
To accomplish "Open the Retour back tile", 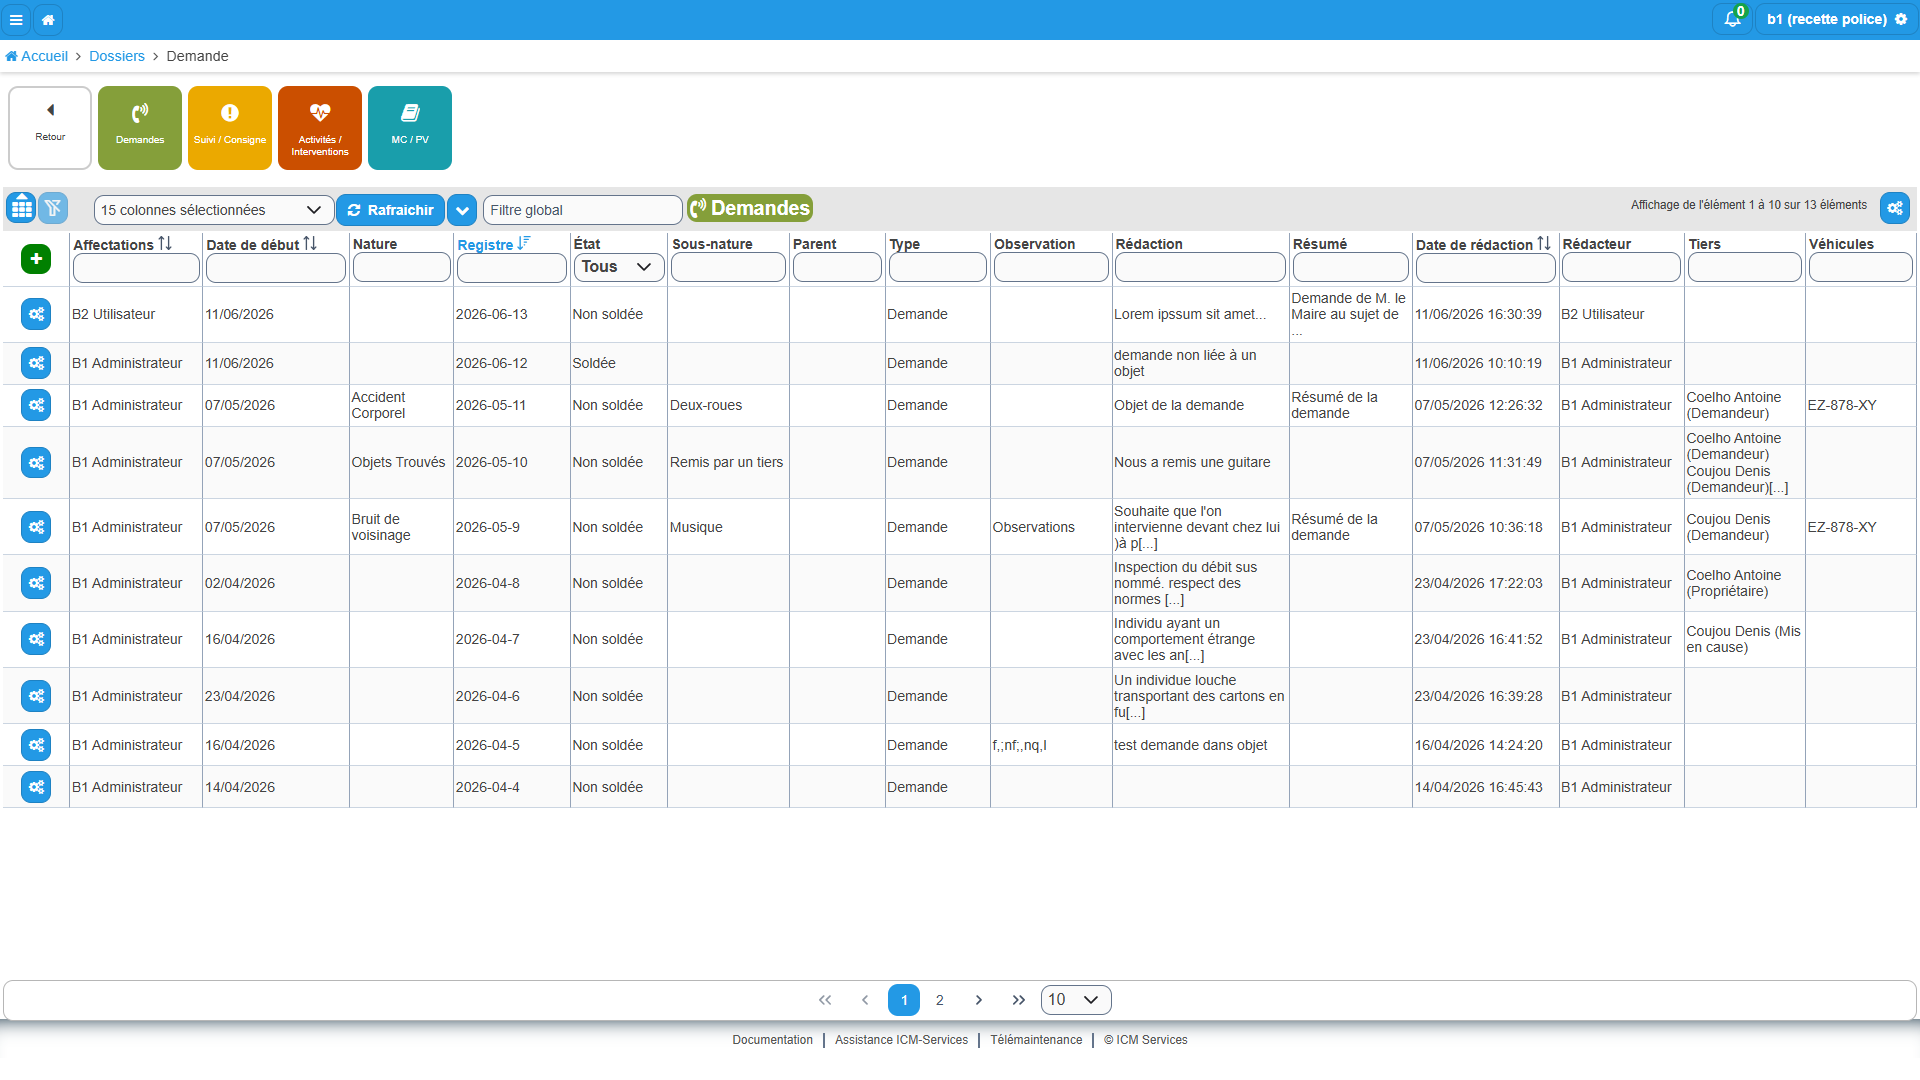I will (x=50, y=128).
